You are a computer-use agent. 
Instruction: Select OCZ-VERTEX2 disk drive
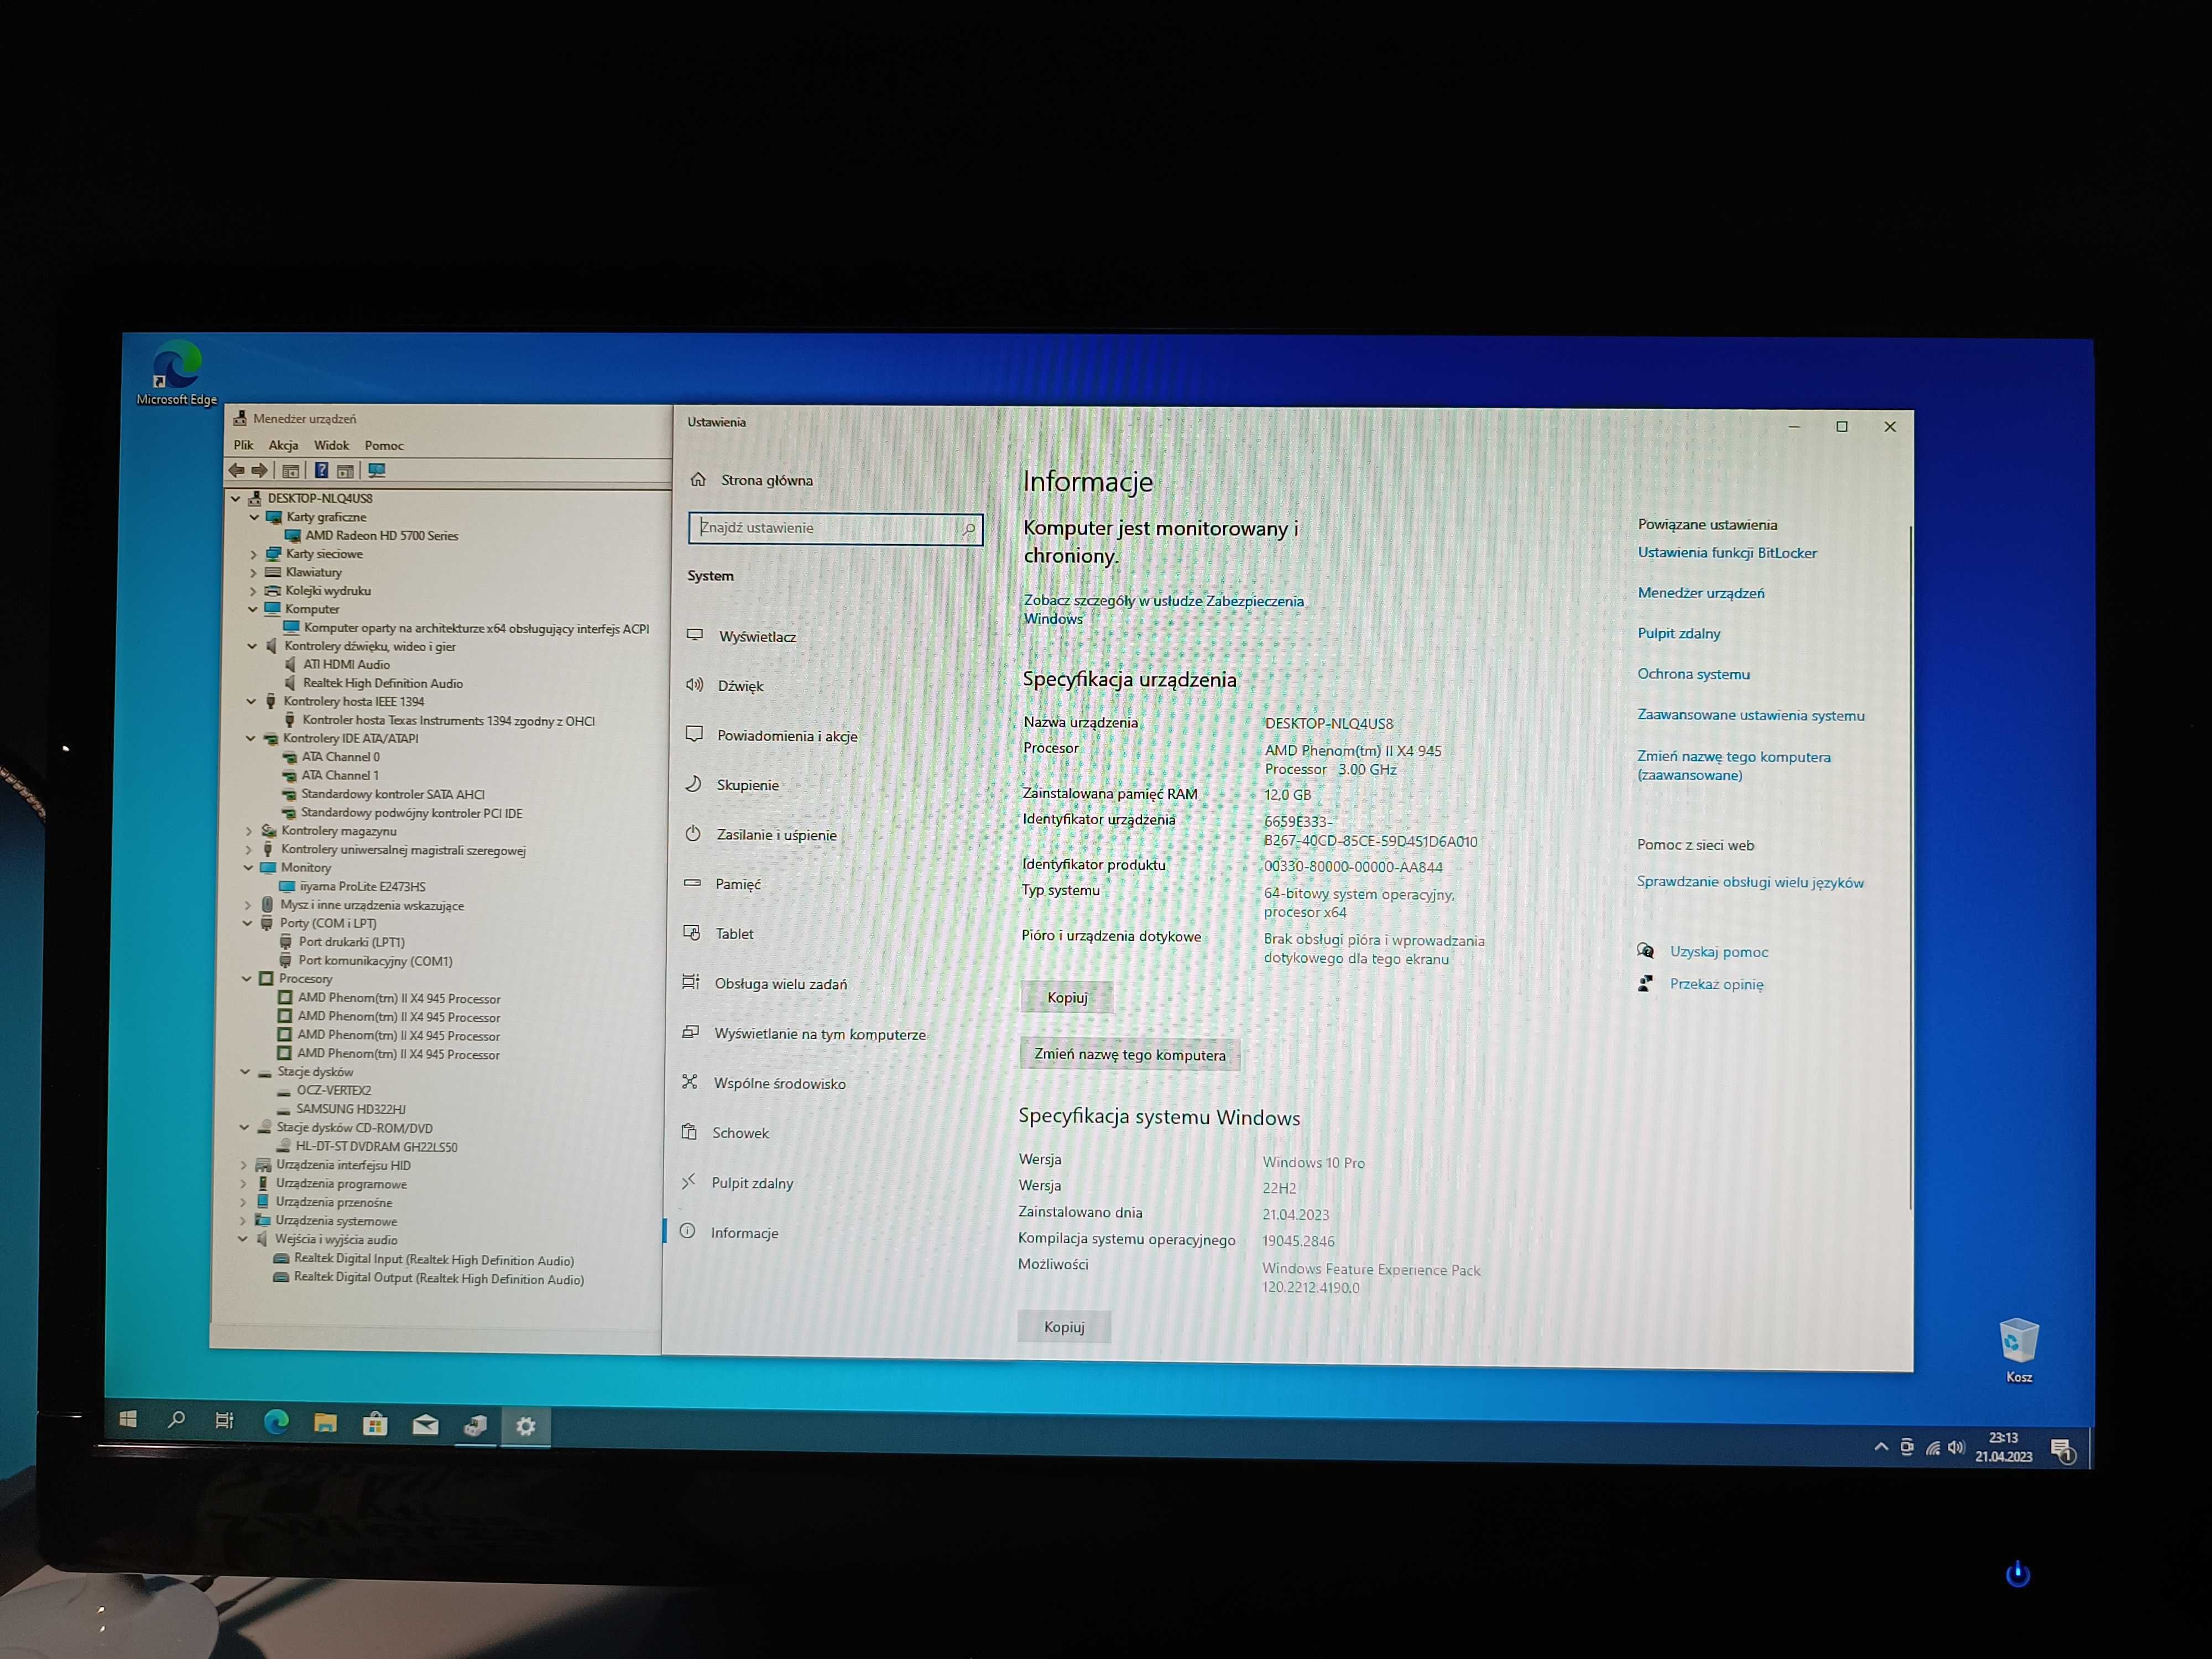click(333, 1090)
